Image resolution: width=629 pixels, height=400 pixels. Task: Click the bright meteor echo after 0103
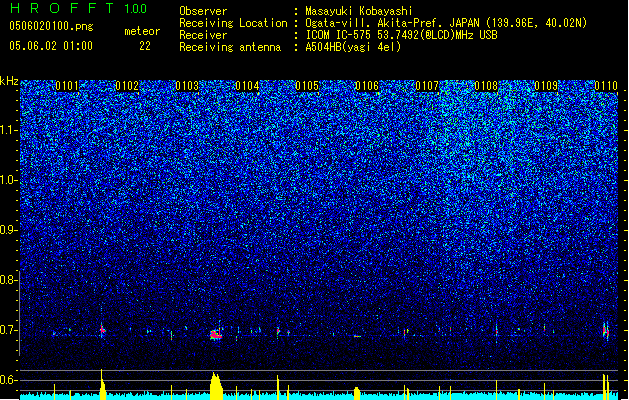coord(216,334)
